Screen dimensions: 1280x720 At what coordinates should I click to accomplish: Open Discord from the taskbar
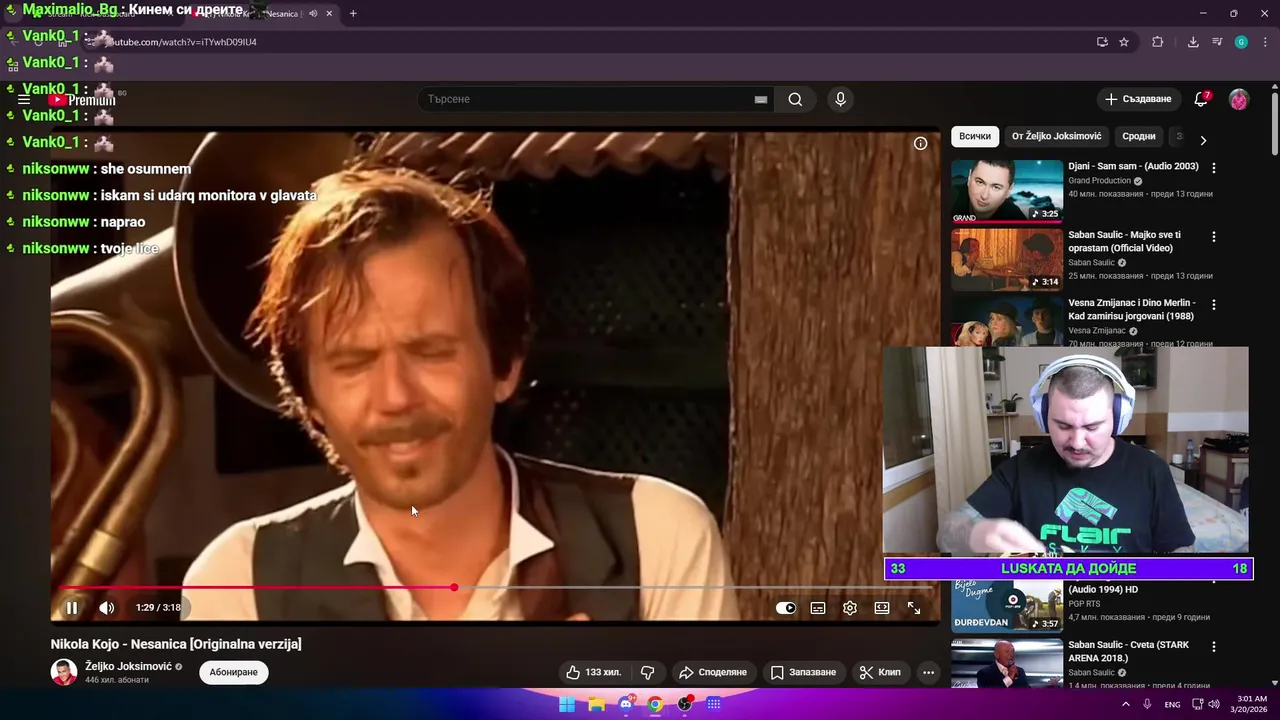626,704
